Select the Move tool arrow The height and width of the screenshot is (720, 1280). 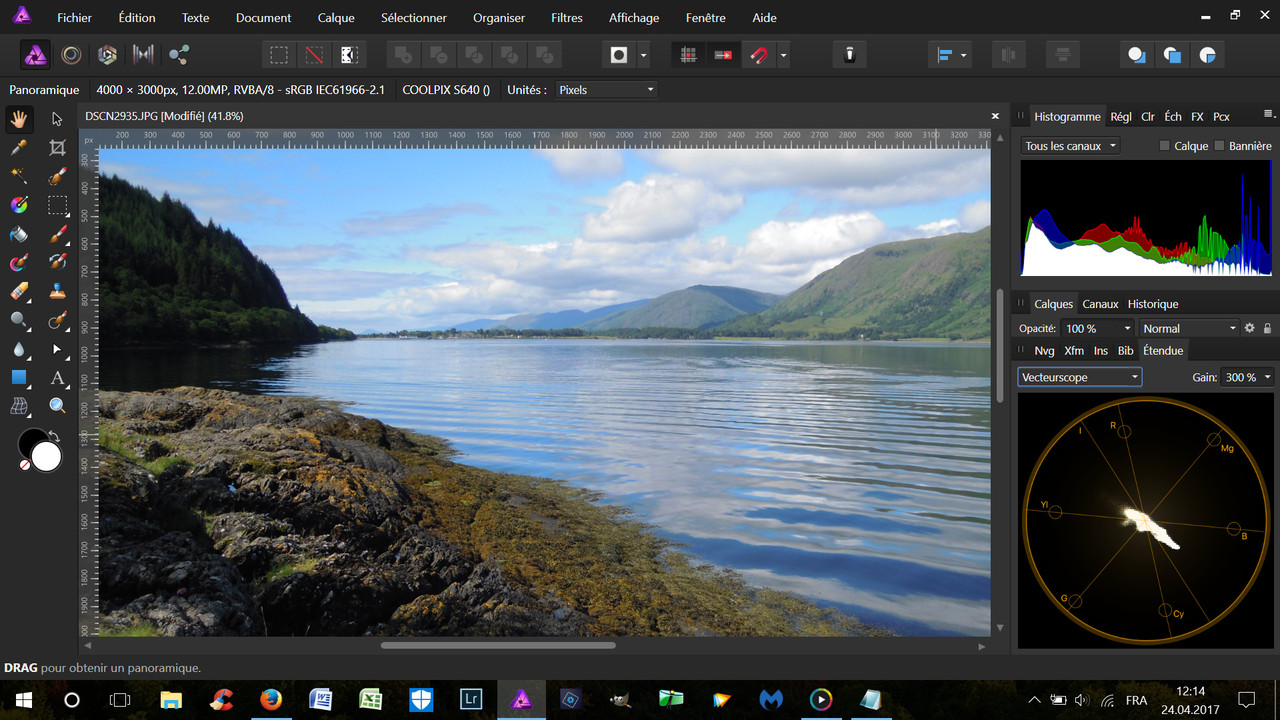pyautogui.click(x=57, y=119)
